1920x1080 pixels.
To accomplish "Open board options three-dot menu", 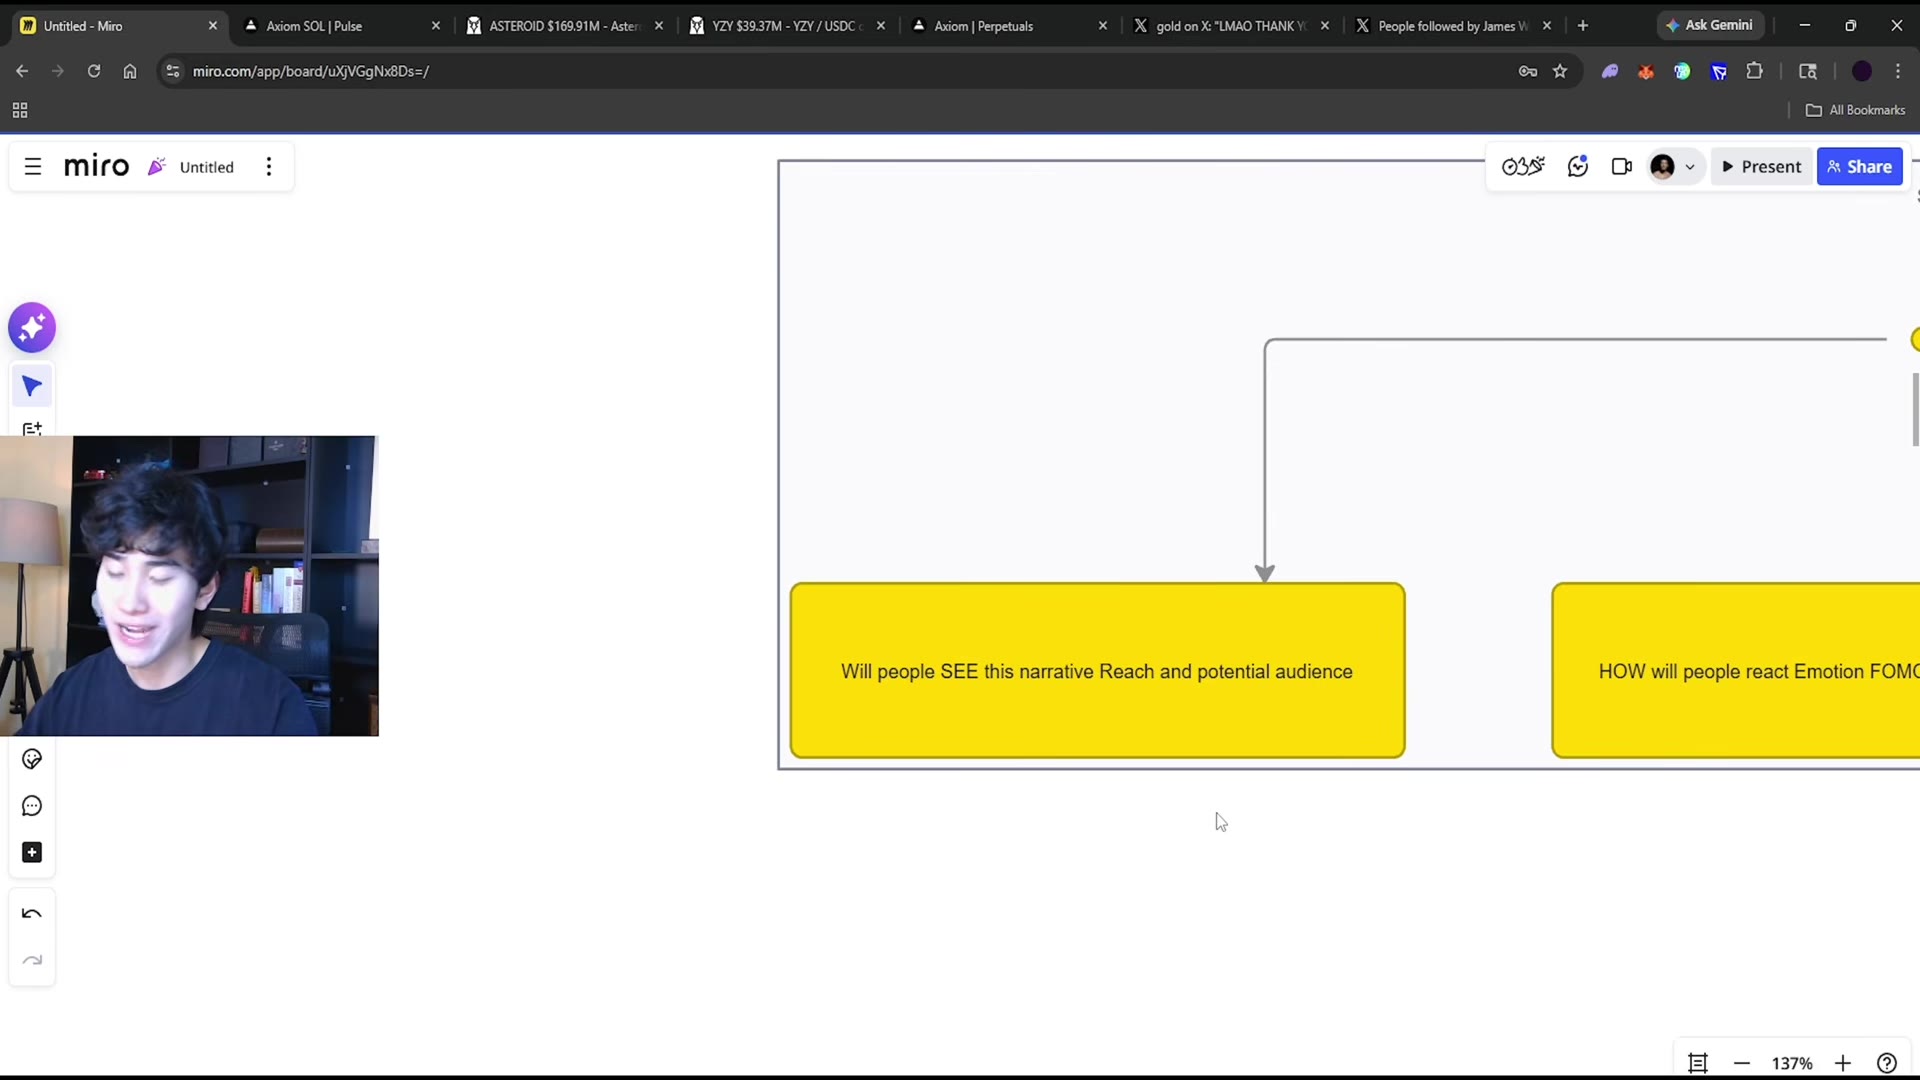I will point(269,167).
